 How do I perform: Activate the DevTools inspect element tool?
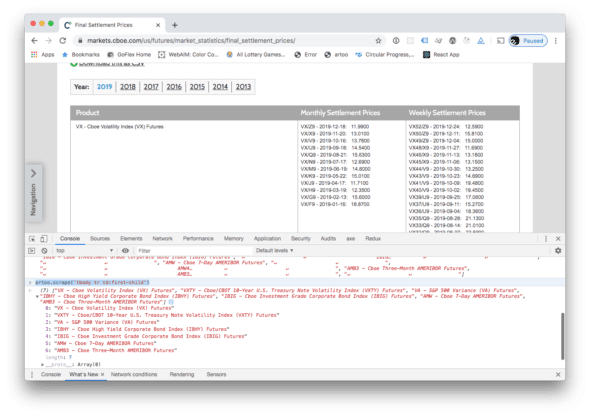[x=32, y=239]
